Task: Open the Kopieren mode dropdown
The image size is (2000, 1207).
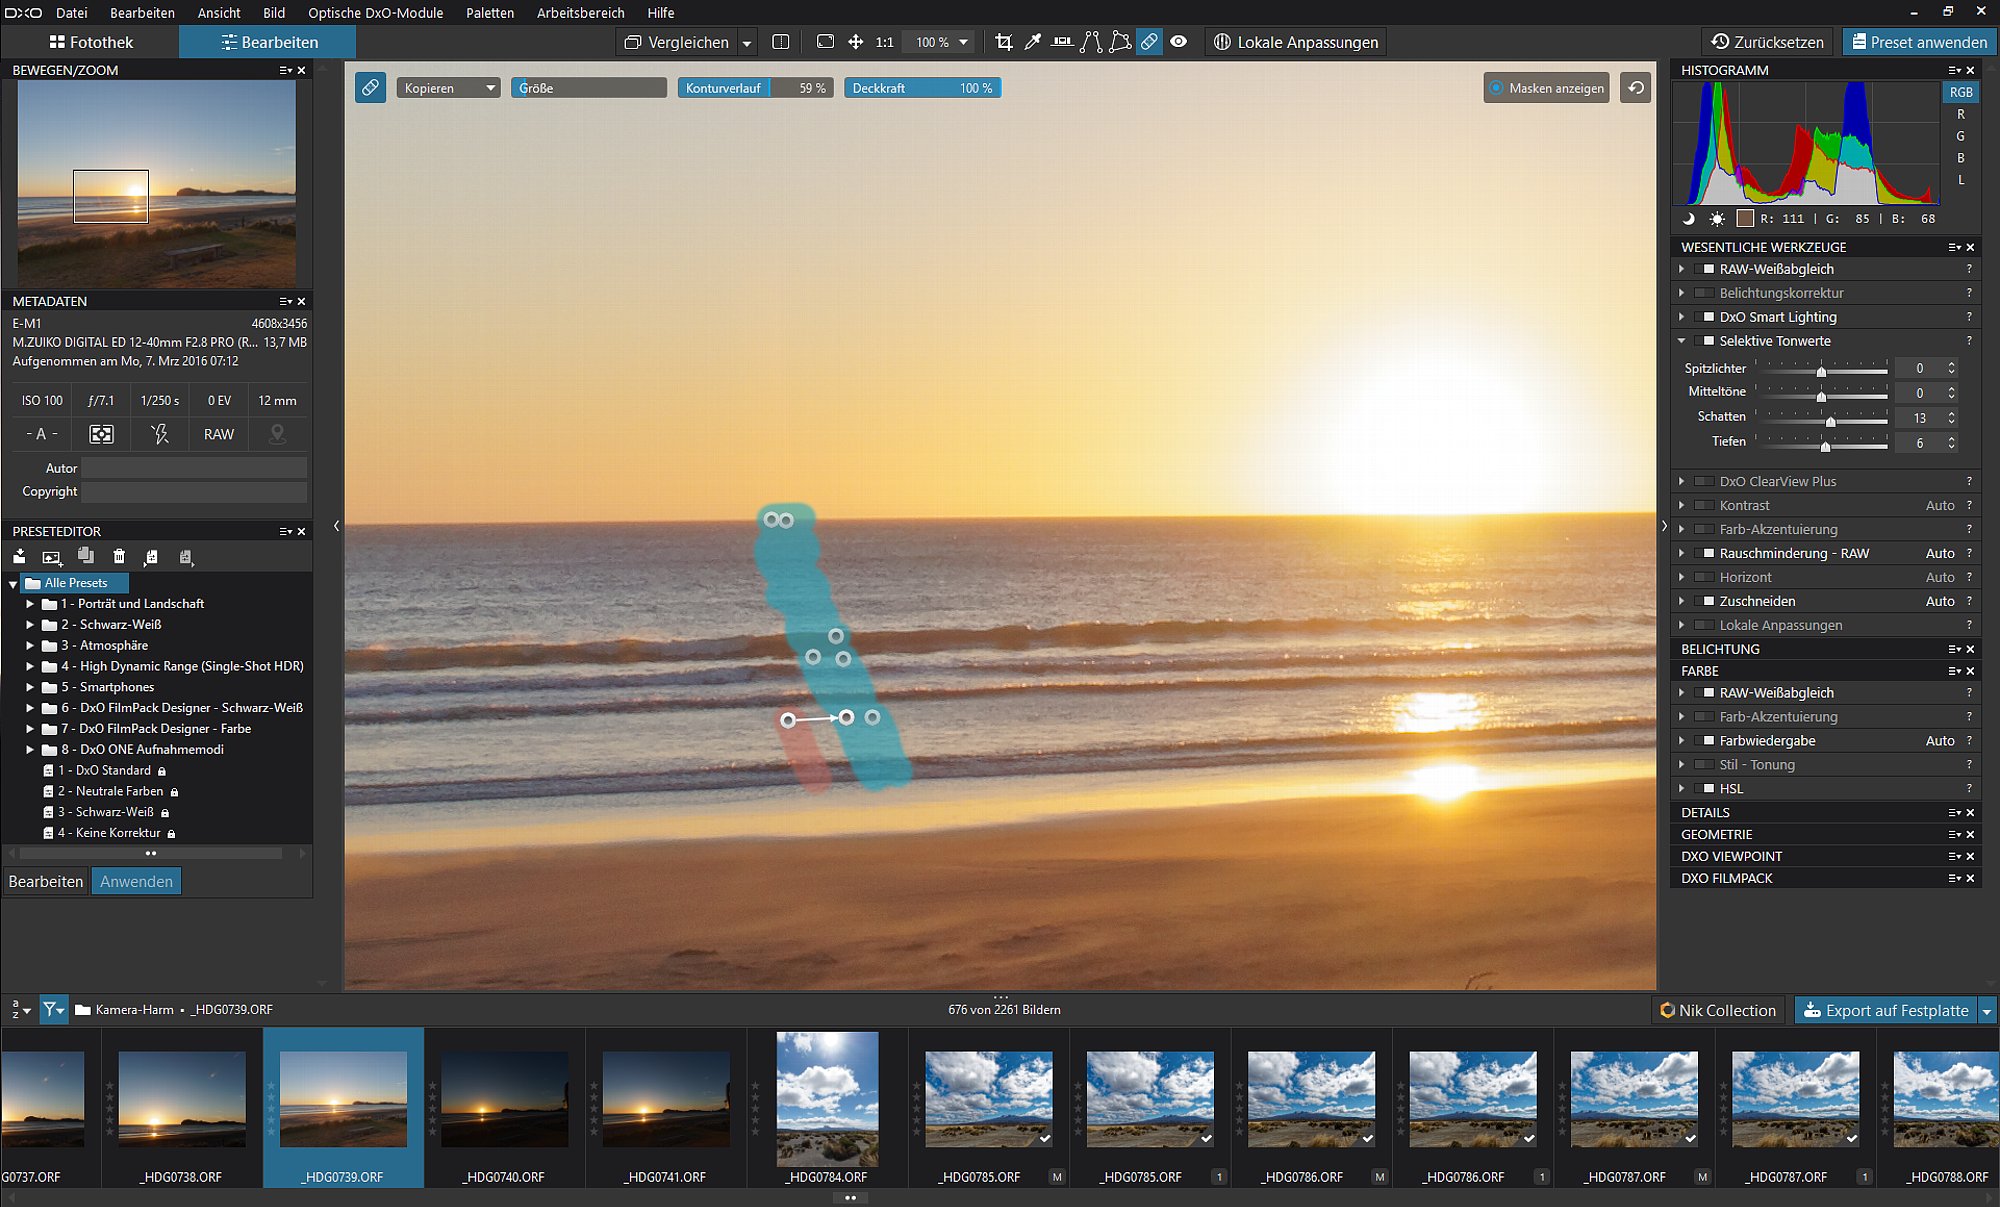Action: (448, 88)
